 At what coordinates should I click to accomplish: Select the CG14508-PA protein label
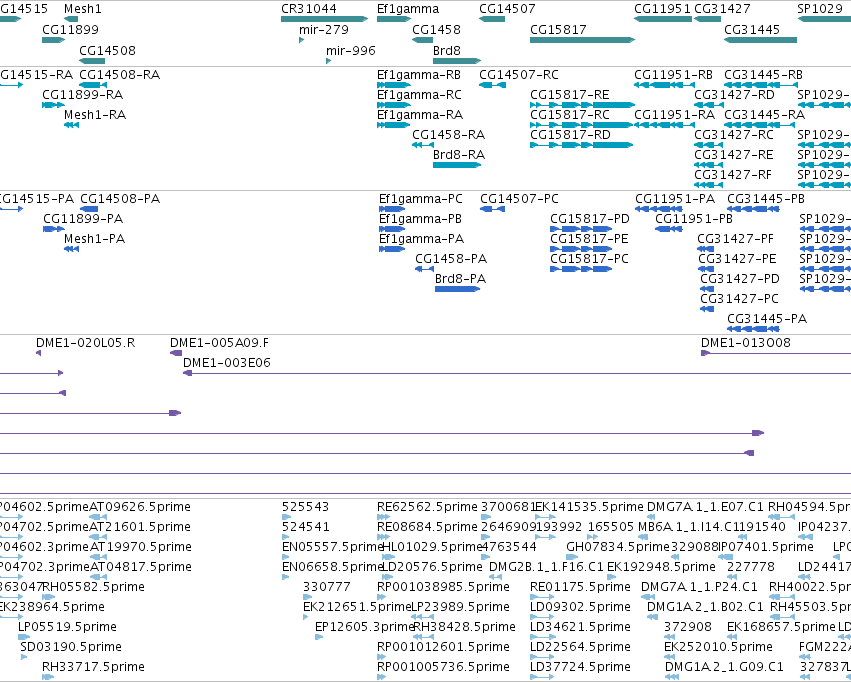pos(120,199)
